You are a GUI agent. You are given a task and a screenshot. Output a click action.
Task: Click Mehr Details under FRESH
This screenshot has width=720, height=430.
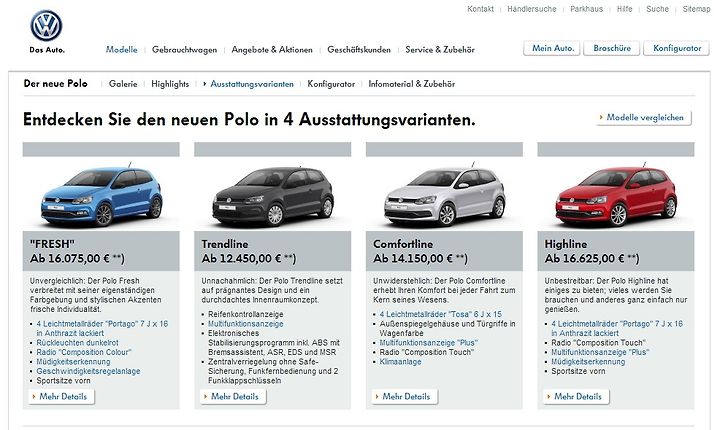click(62, 396)
